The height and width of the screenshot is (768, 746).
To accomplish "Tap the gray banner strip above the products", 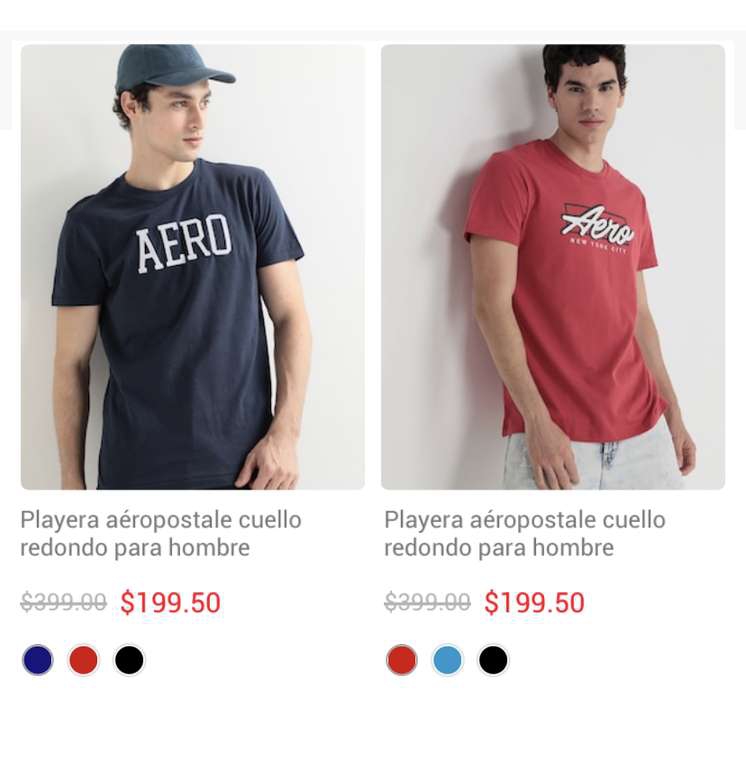I will [x=373, y=35].
